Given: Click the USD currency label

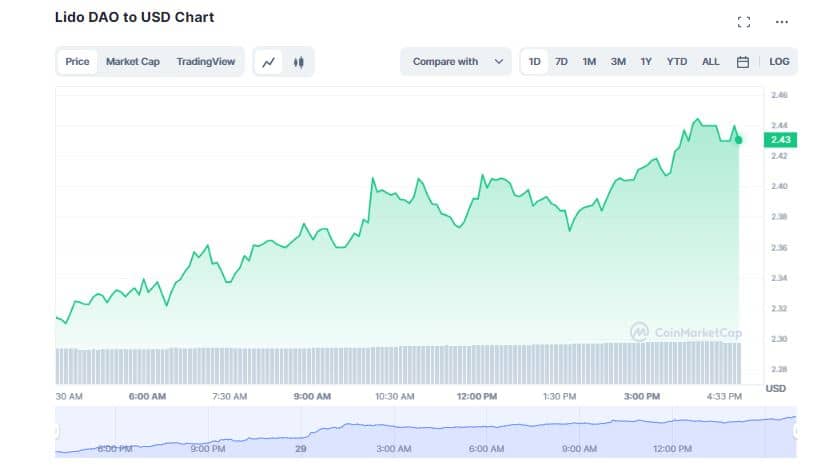Looking at the screenshot, I should coord(776,389).
